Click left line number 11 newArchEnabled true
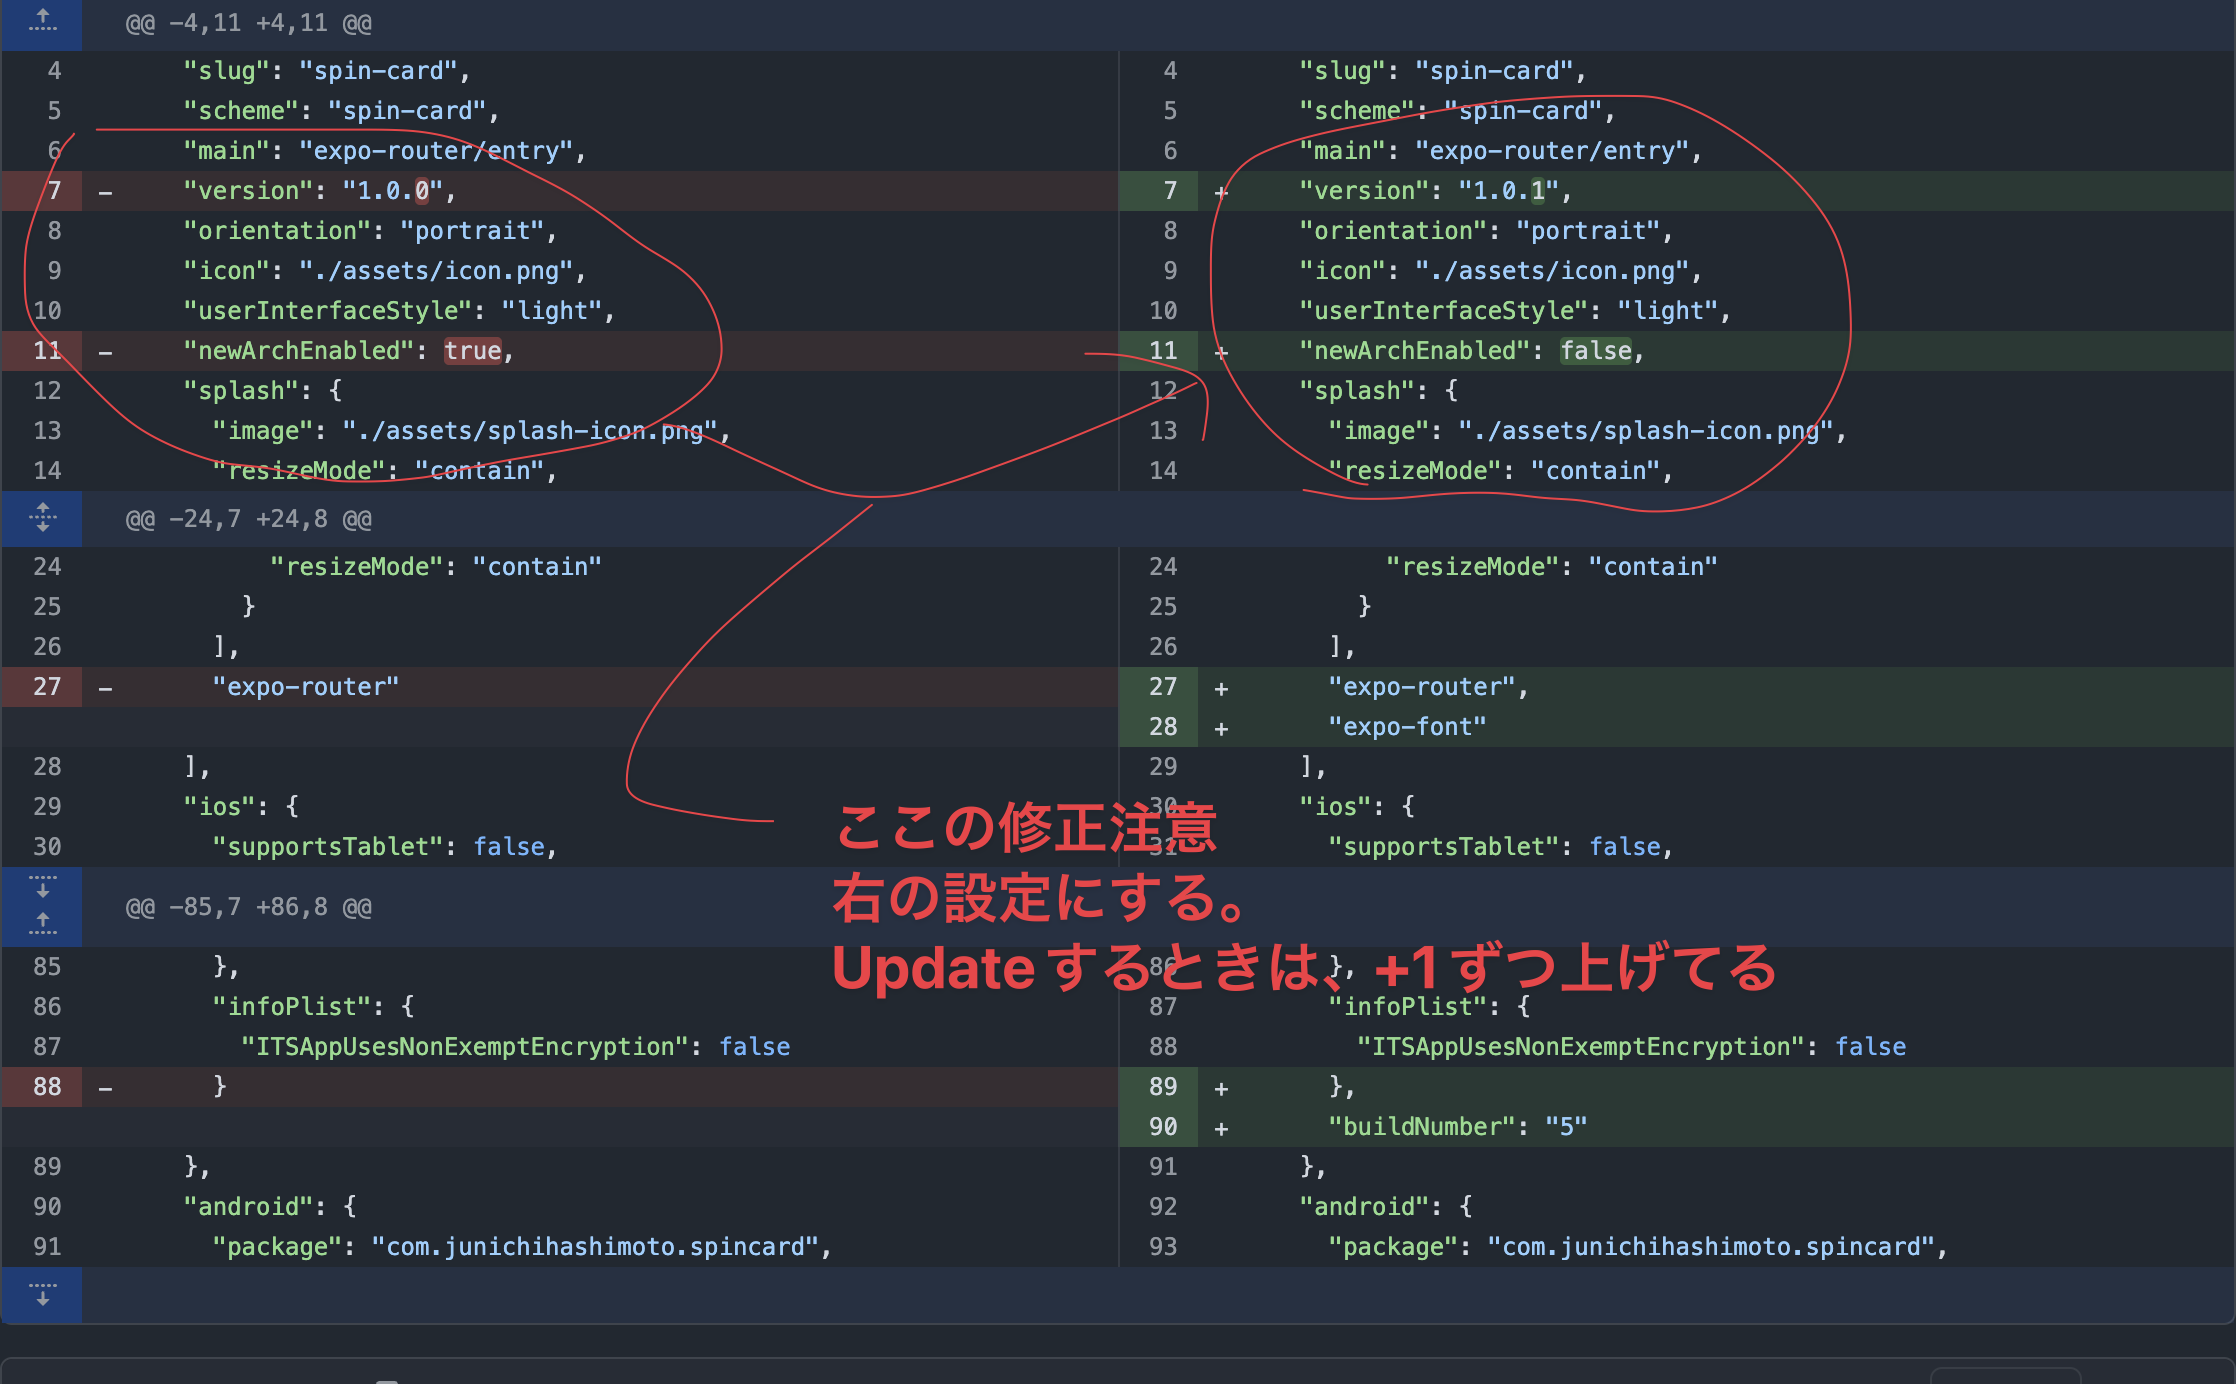The image size is (2236, 1384). (x=47, y=350)
